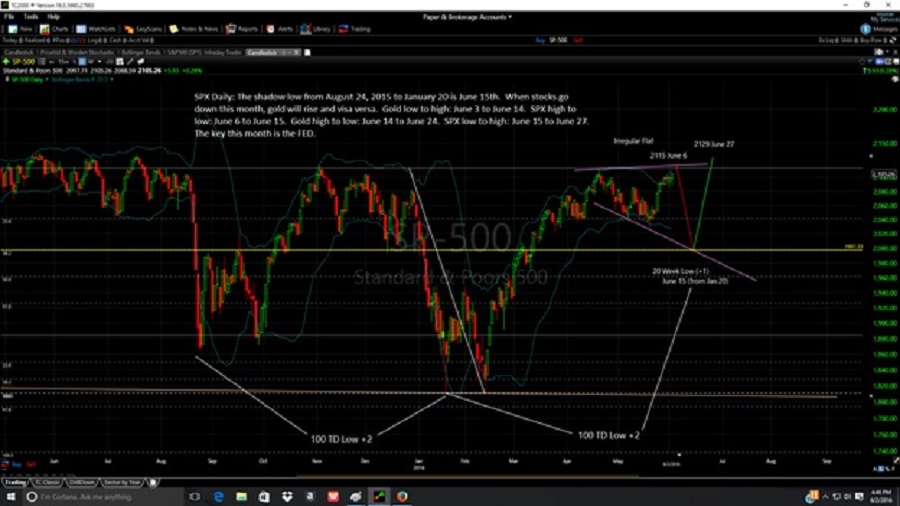Screen dimensions: 900x506
Task: Select the Trading bottom tab
Action: [x=15, y=482]
